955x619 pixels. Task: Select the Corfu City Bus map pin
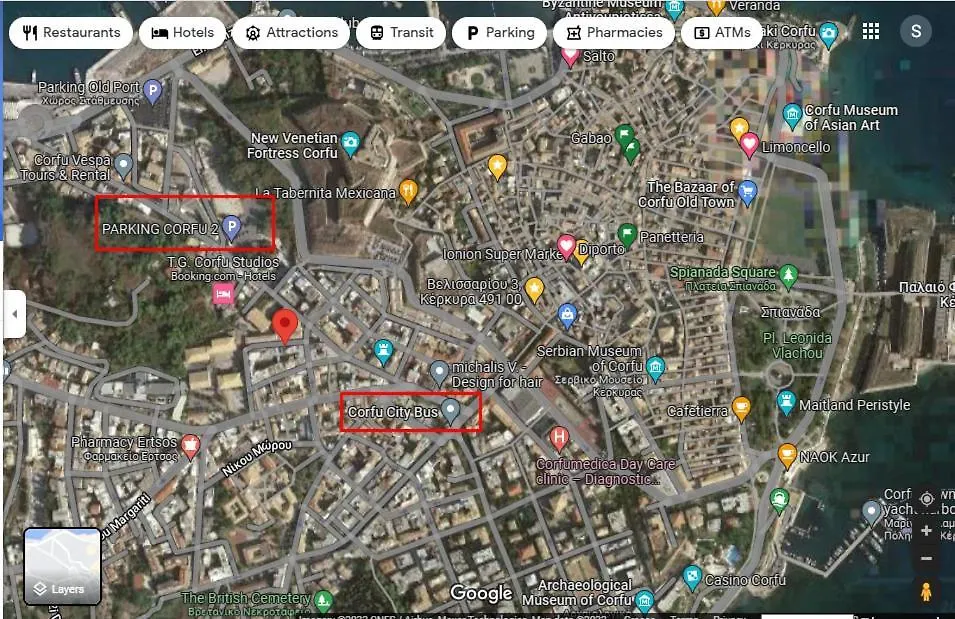click(451, 412)
